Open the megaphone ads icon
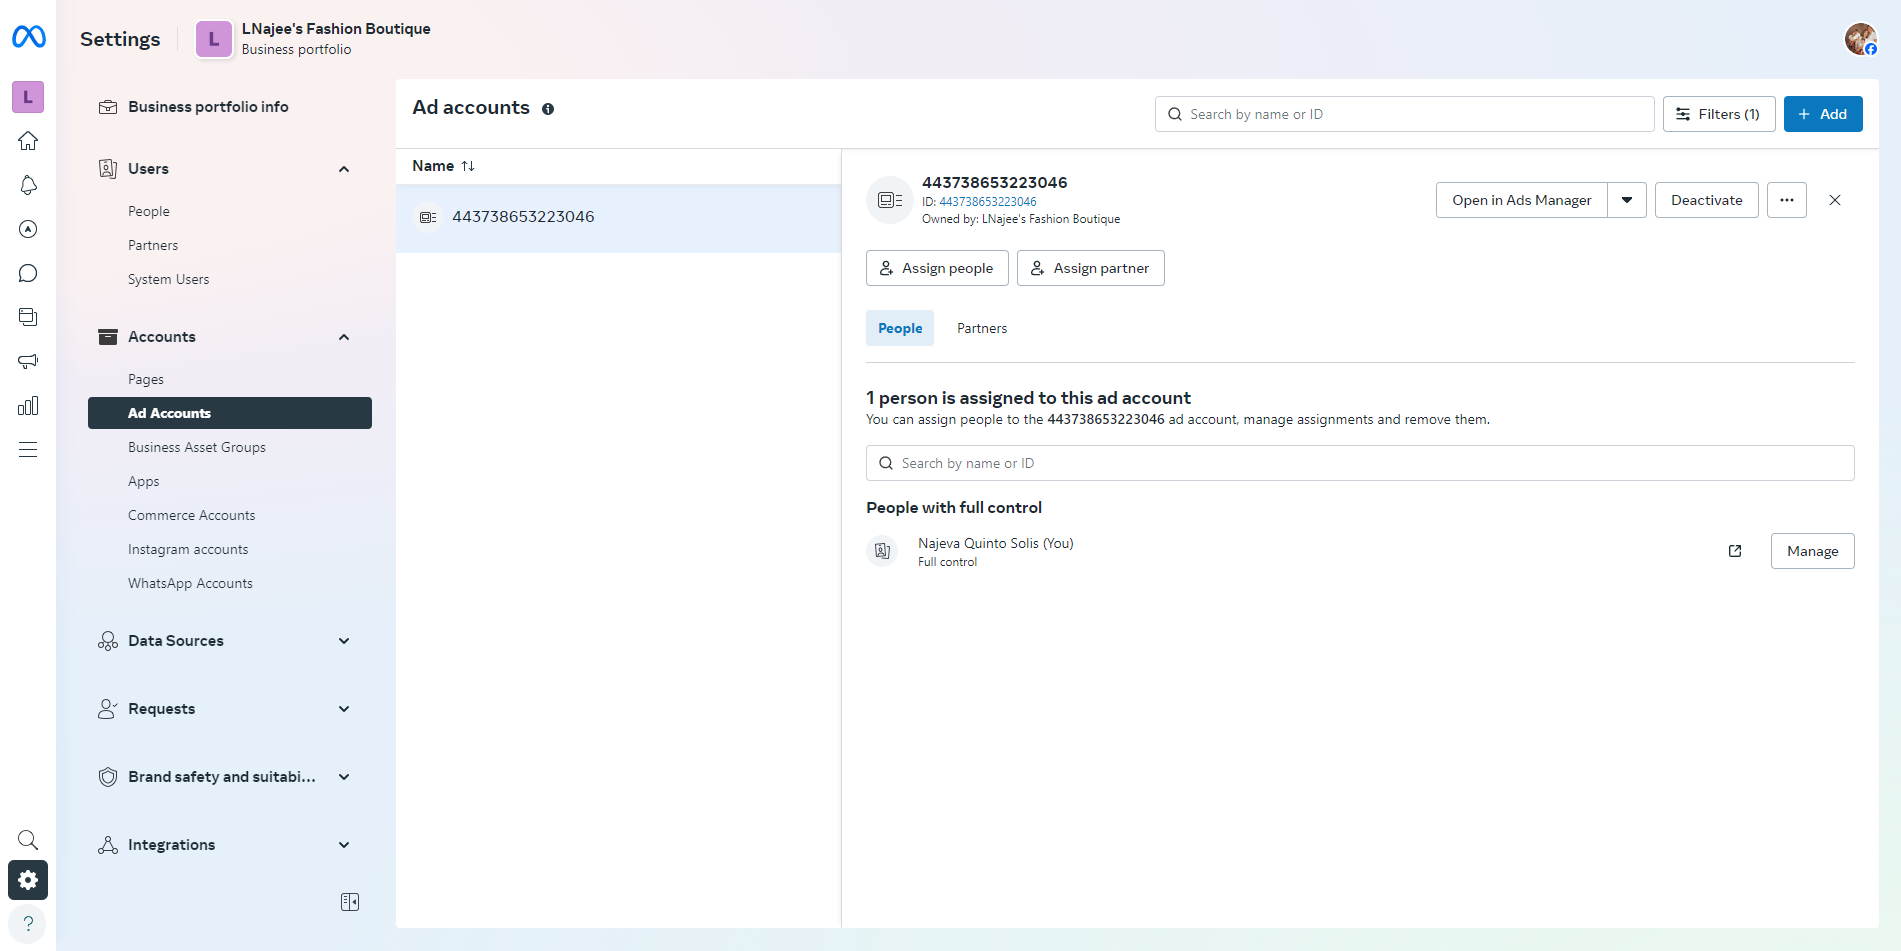Viewport: 1901px width, 951px height. coord(28,361)
